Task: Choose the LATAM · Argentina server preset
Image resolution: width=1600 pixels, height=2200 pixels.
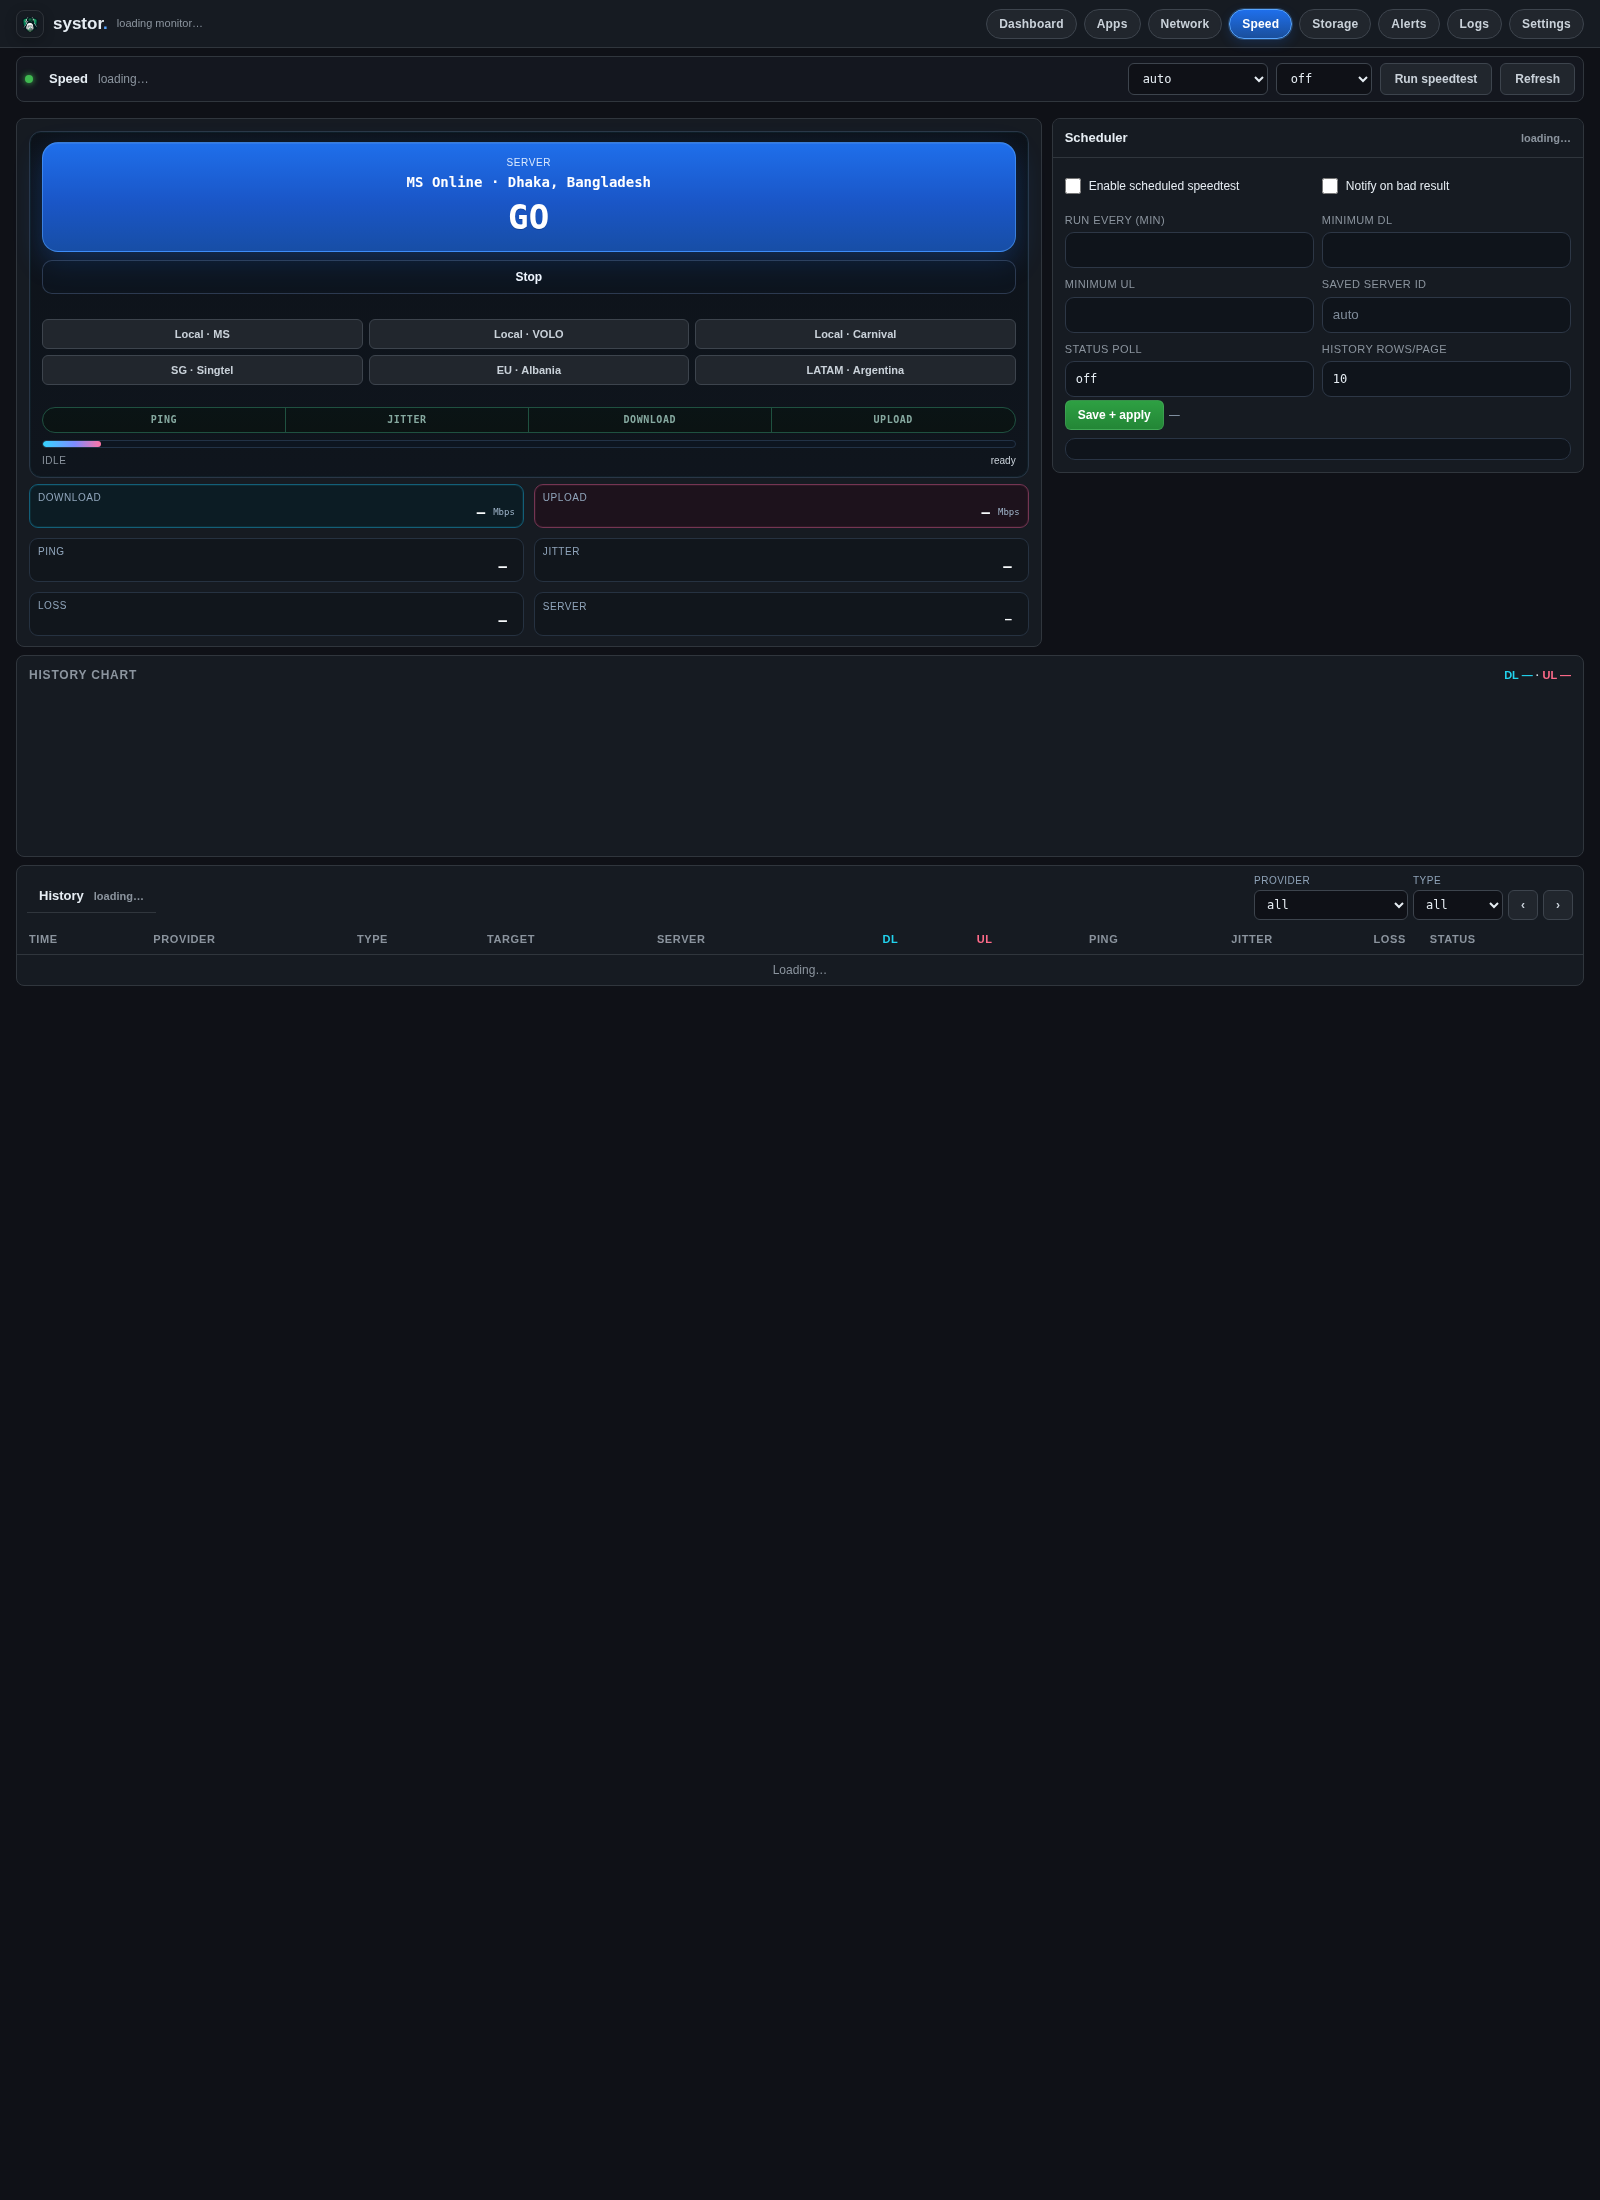Action: pyautogui.click(x=855, y=370)
